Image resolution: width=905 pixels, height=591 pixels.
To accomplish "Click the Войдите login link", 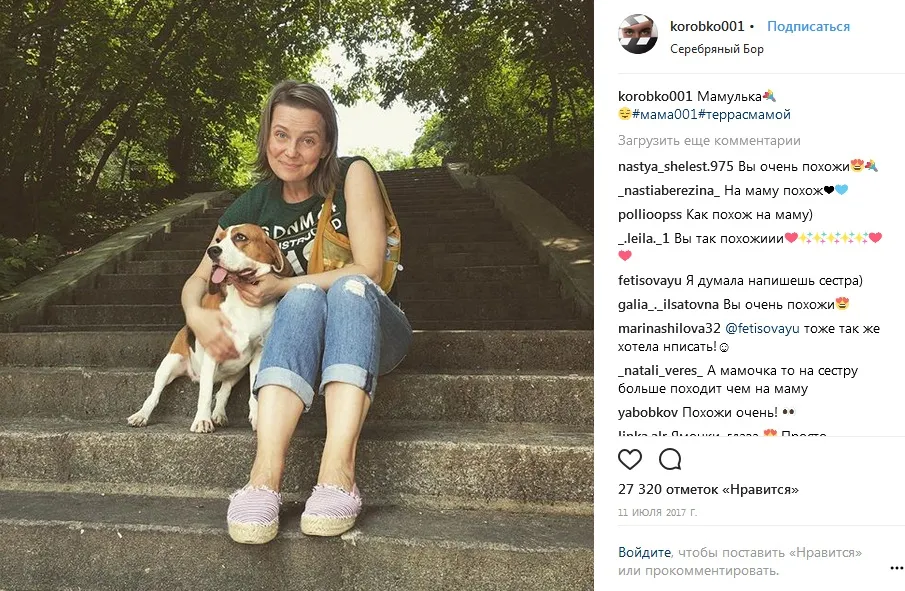I will [x=644, y=552].
